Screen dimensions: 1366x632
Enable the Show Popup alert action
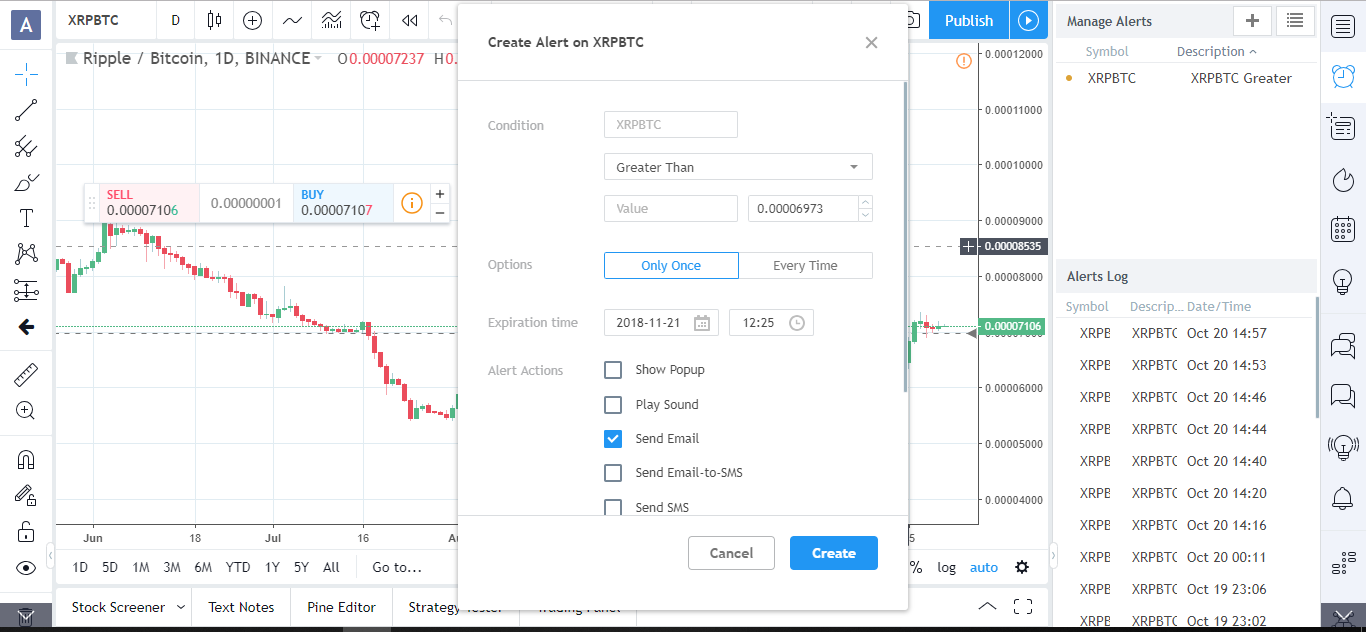[x=613, y=369]
